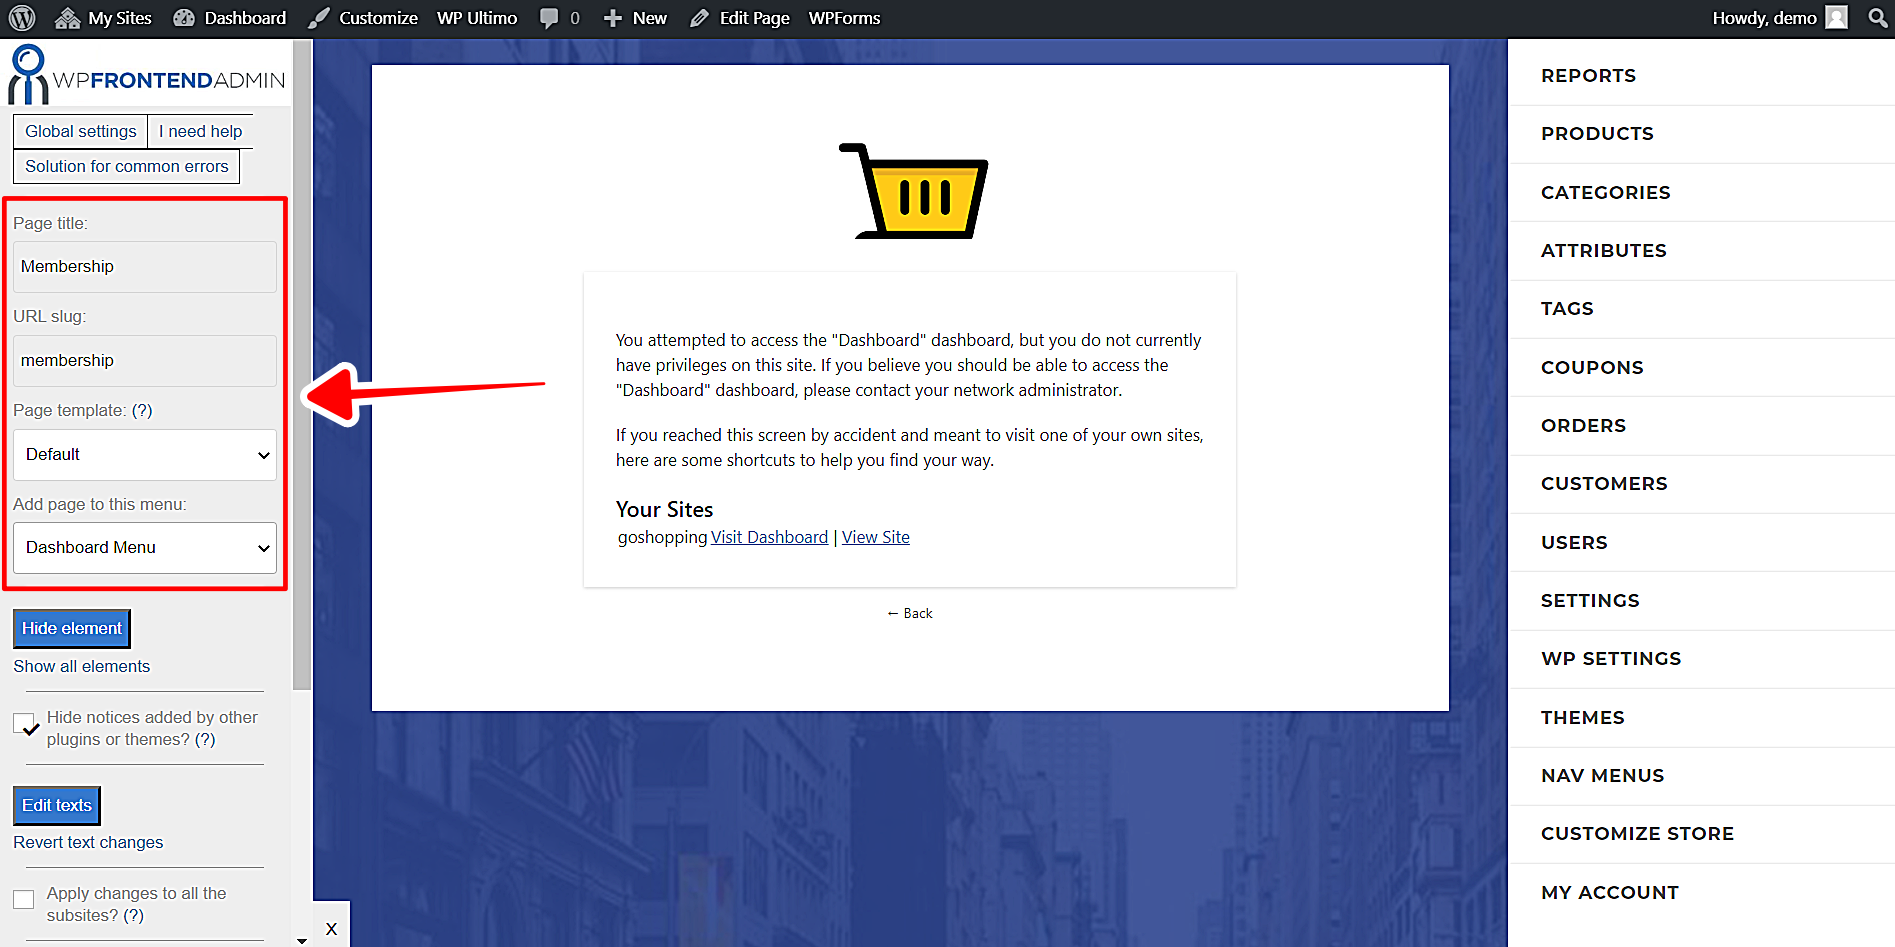Image resolution: width=1895 pixels, height=947 pixels.
Task: Click Revert text changes link
Action: tap(88, 842)
